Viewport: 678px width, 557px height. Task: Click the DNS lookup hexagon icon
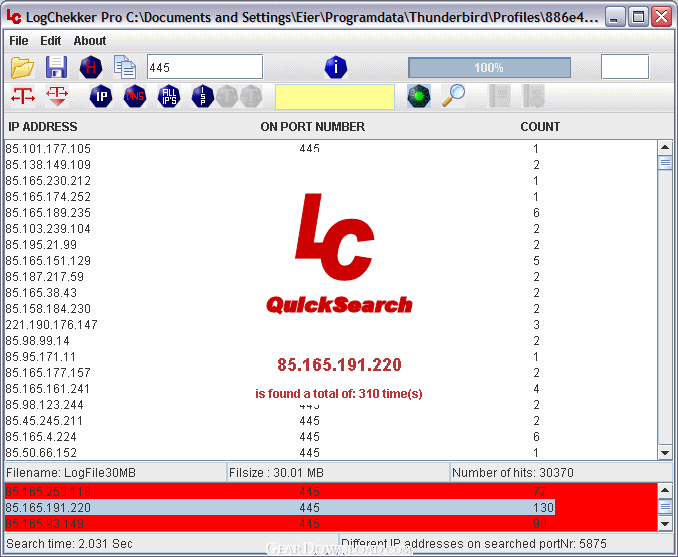point(135,96)
